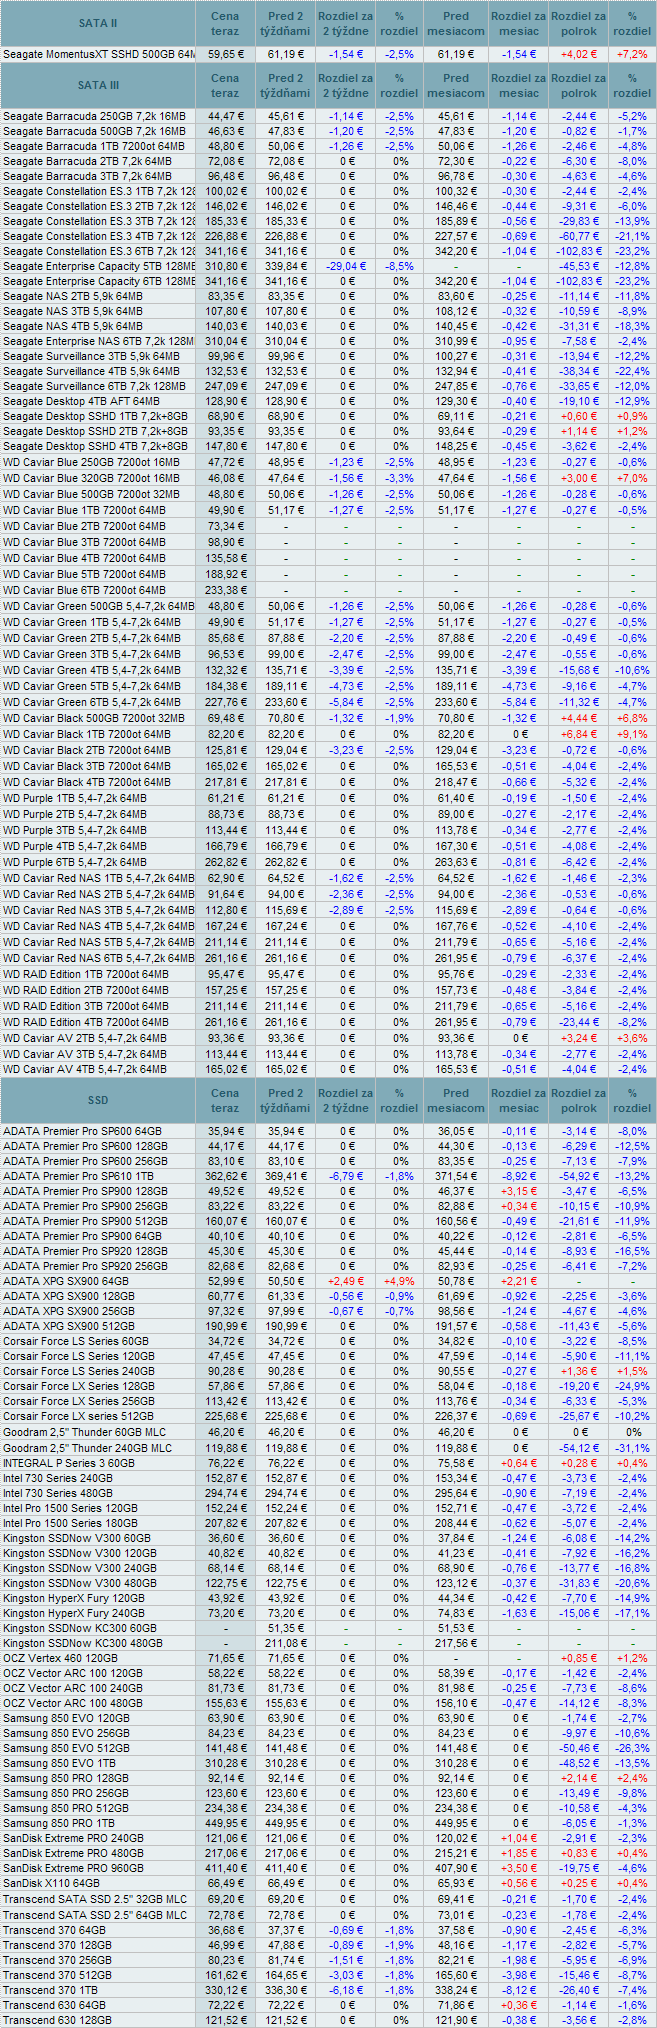The width and height of the screenshot is (657, 2028).
Task: Click the 294,74 € current price of Intel 730 480GB
Action: tap(226, 1493)
